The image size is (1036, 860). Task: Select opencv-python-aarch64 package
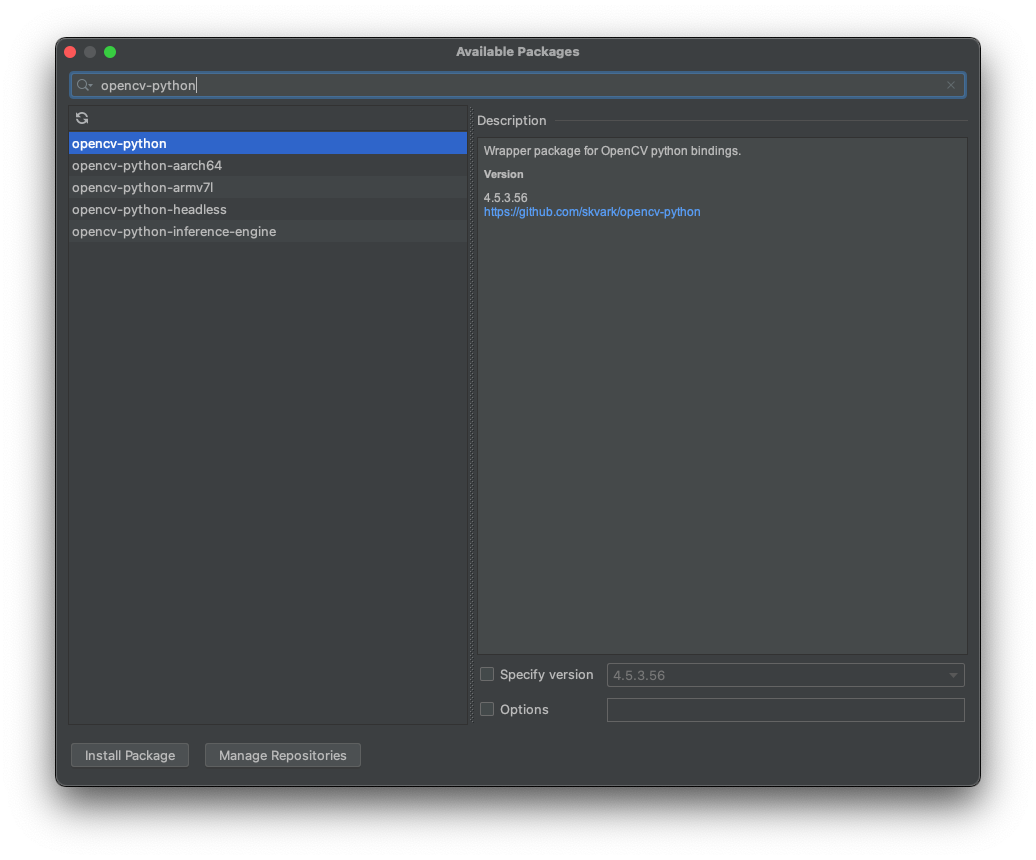click(x=268, y=165)
